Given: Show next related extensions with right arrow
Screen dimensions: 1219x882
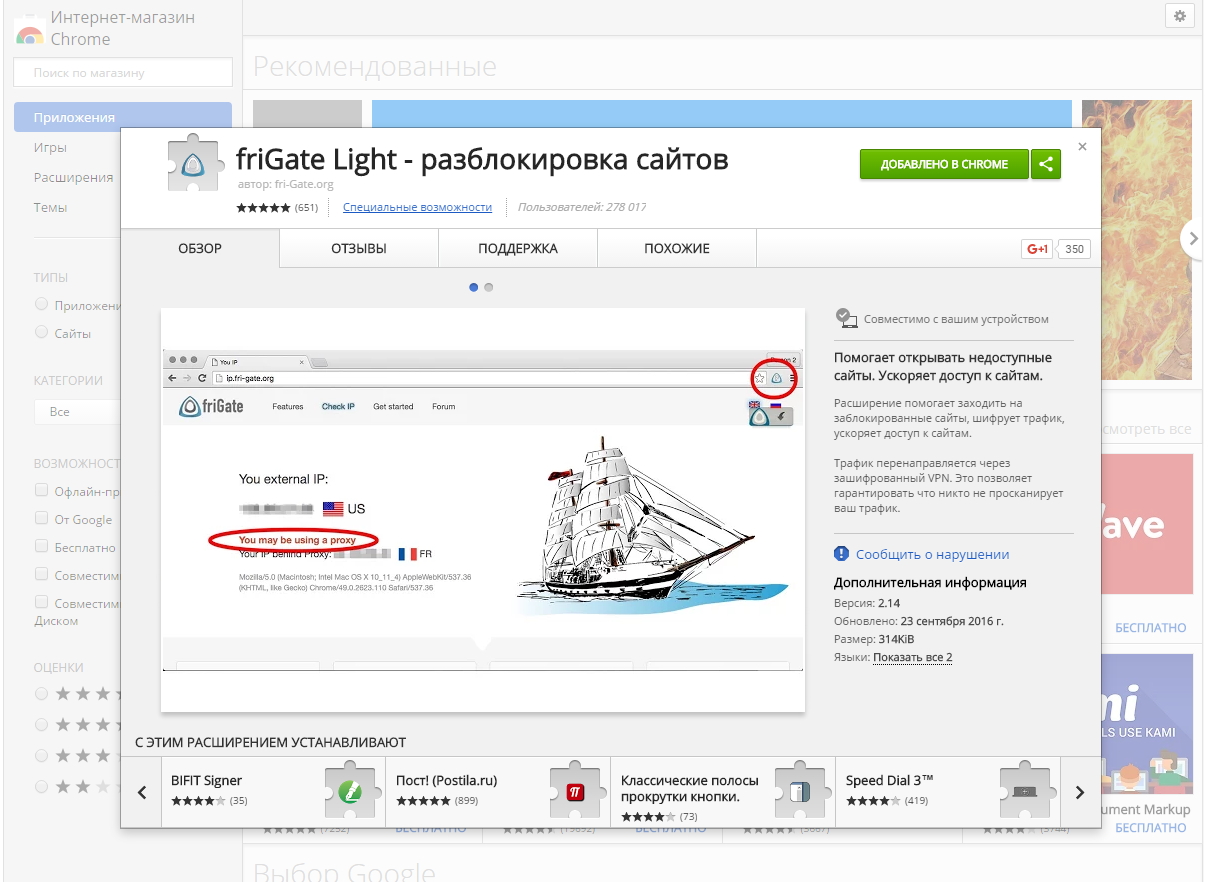Looking at the screenshot, I should click(x=1080, y=792).
